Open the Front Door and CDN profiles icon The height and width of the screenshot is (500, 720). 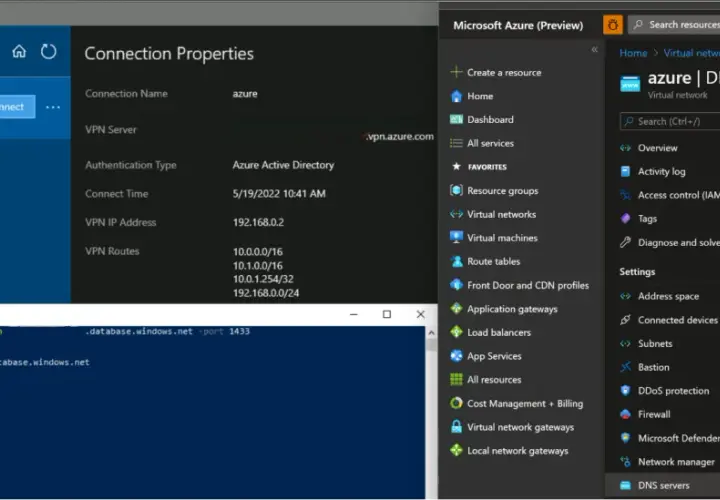coord(456,285)
